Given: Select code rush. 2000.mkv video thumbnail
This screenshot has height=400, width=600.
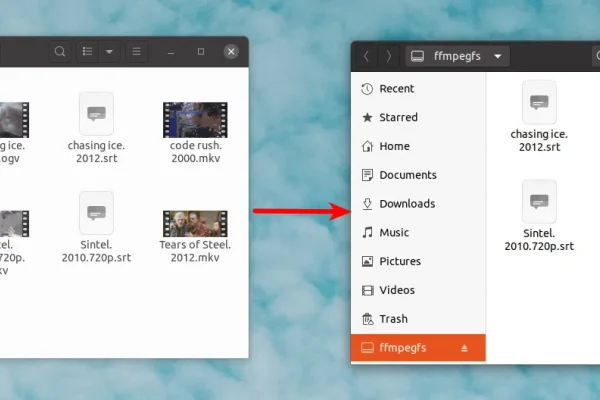Looking at the screenshot, I should 196,120.
